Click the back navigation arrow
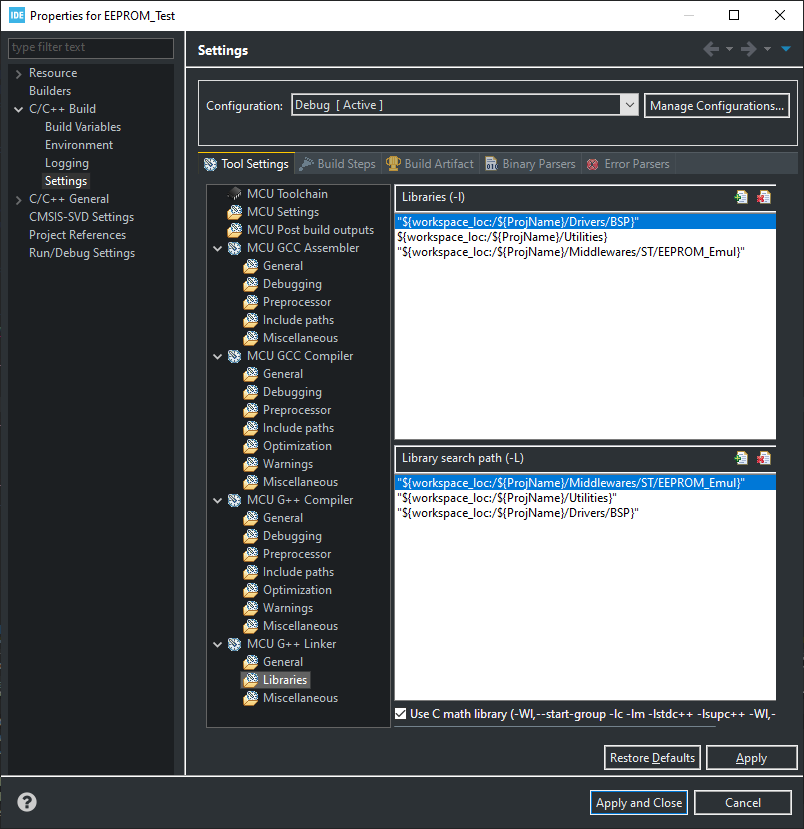The width and height of the screenshot is (804, 829). (711, 49)
